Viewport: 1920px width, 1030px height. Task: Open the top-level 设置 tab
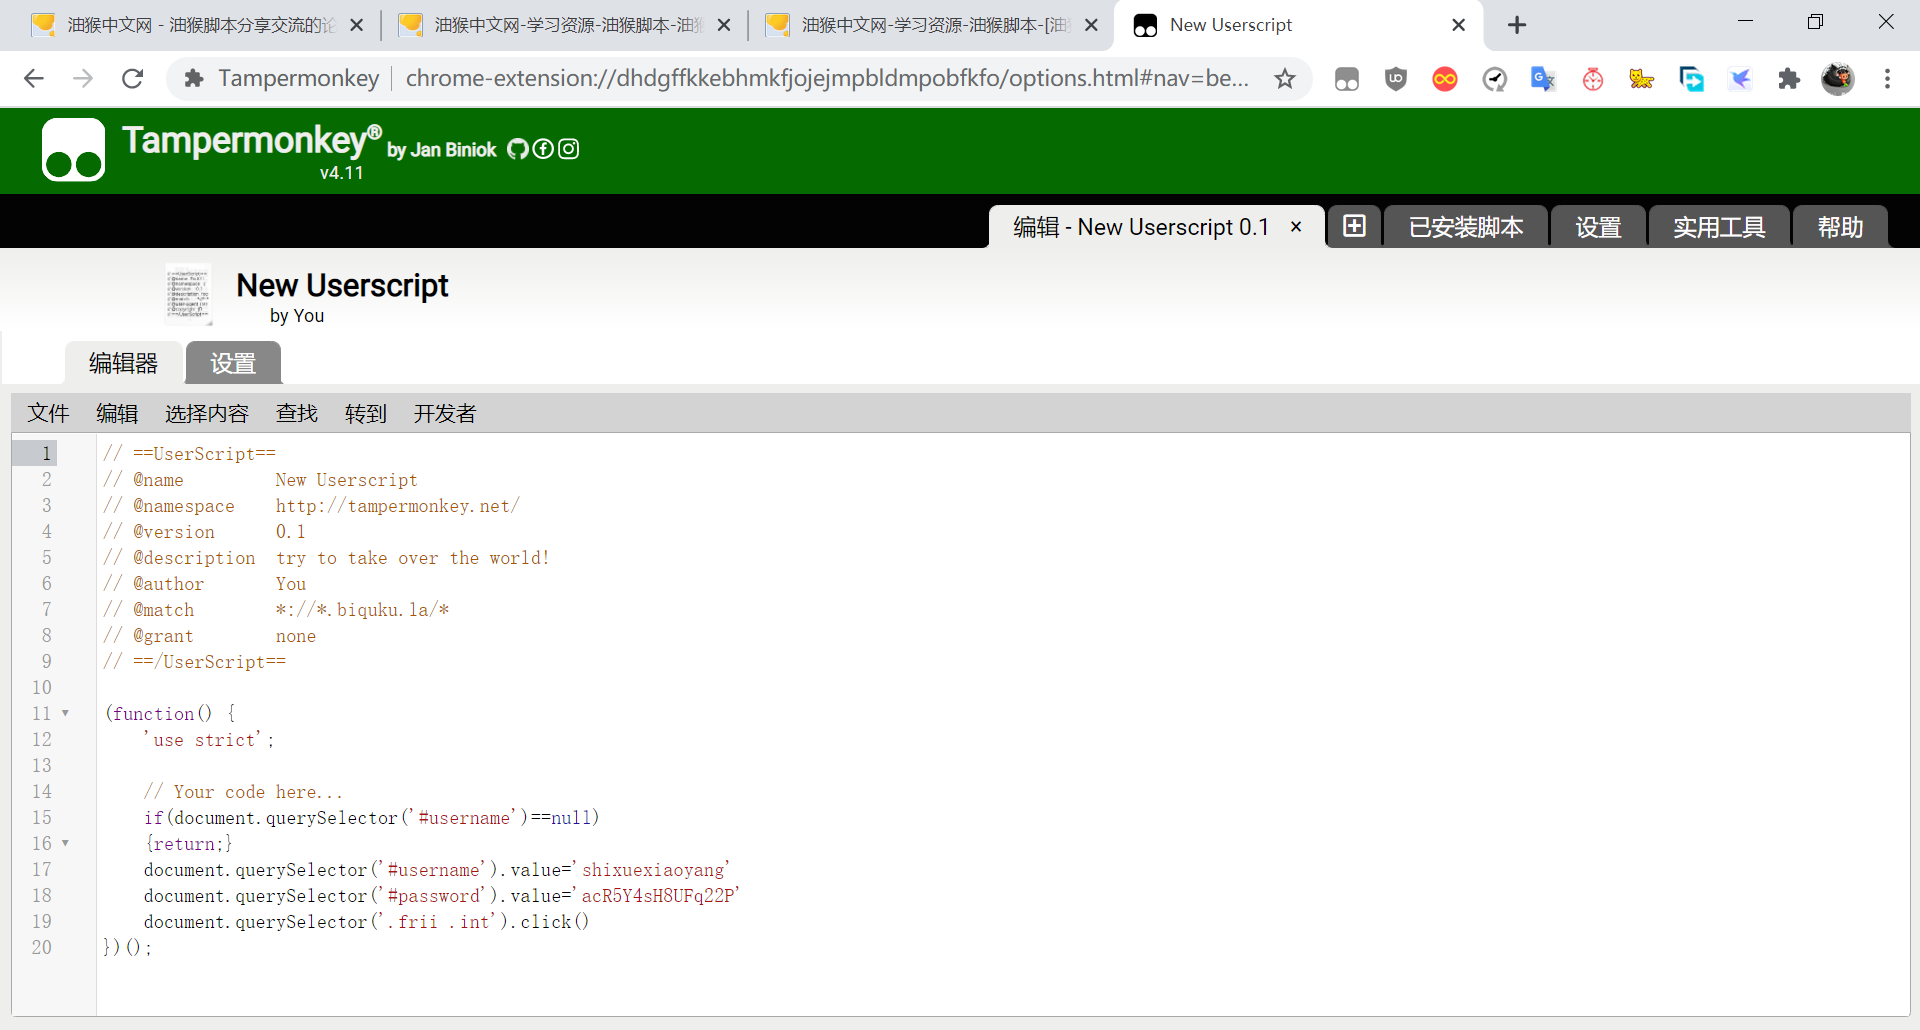(1598, 227)
